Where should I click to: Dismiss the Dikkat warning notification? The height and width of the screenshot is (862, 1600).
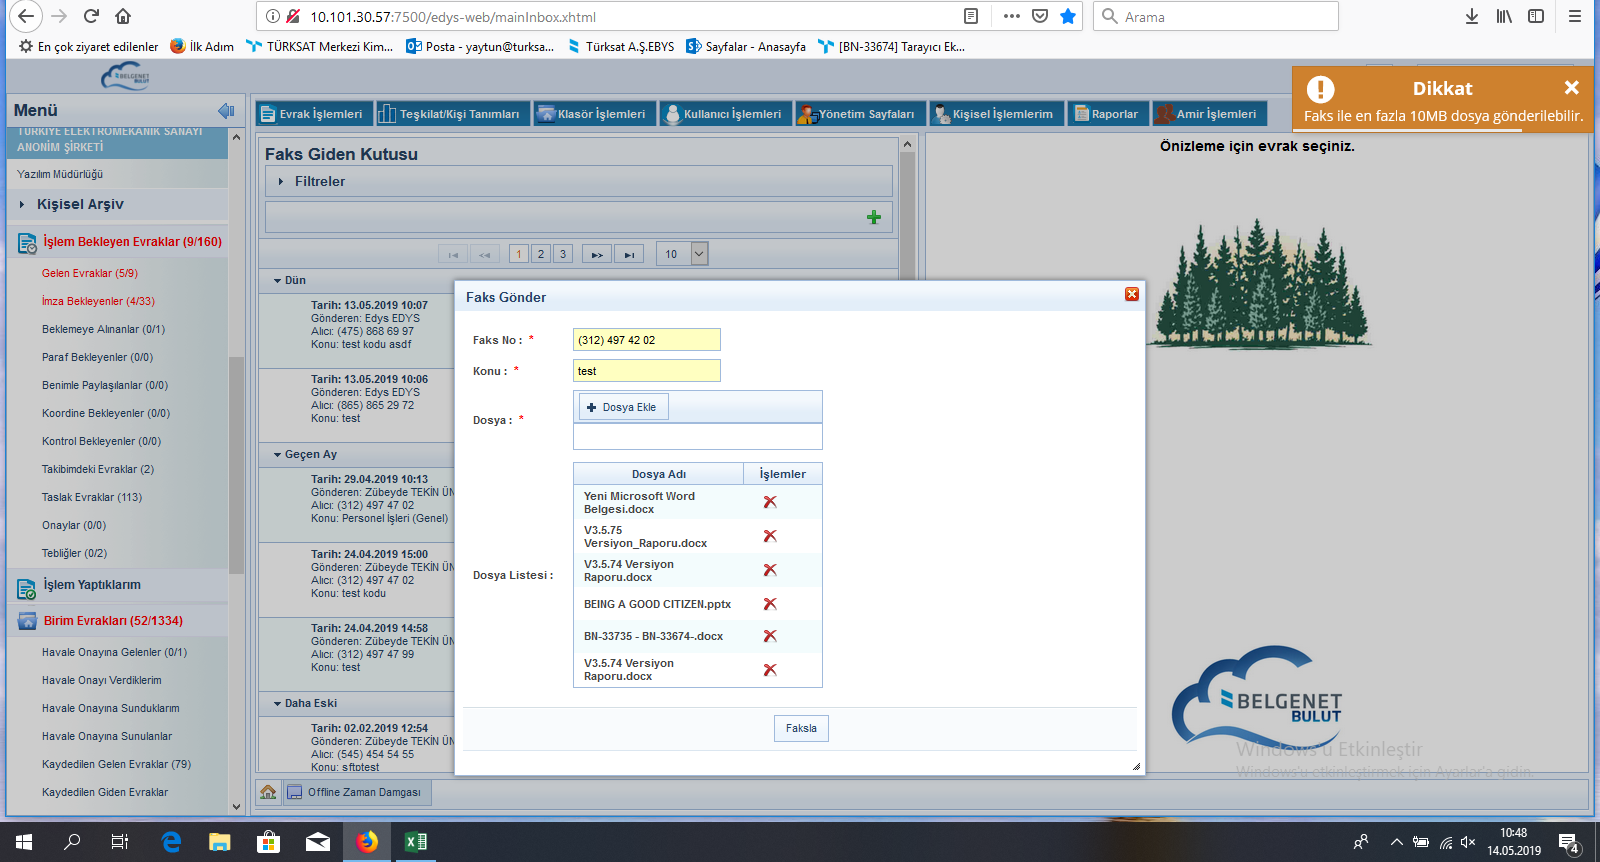point(1571,88)
